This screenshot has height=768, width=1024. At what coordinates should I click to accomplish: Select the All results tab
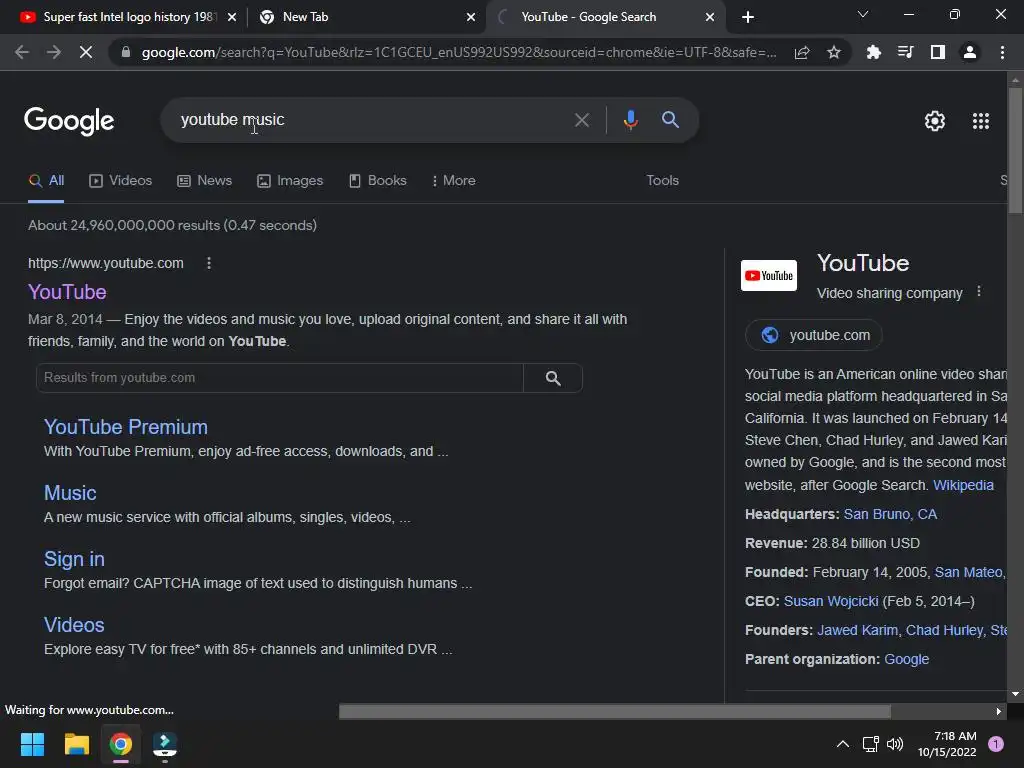click(x=46, y=181)
